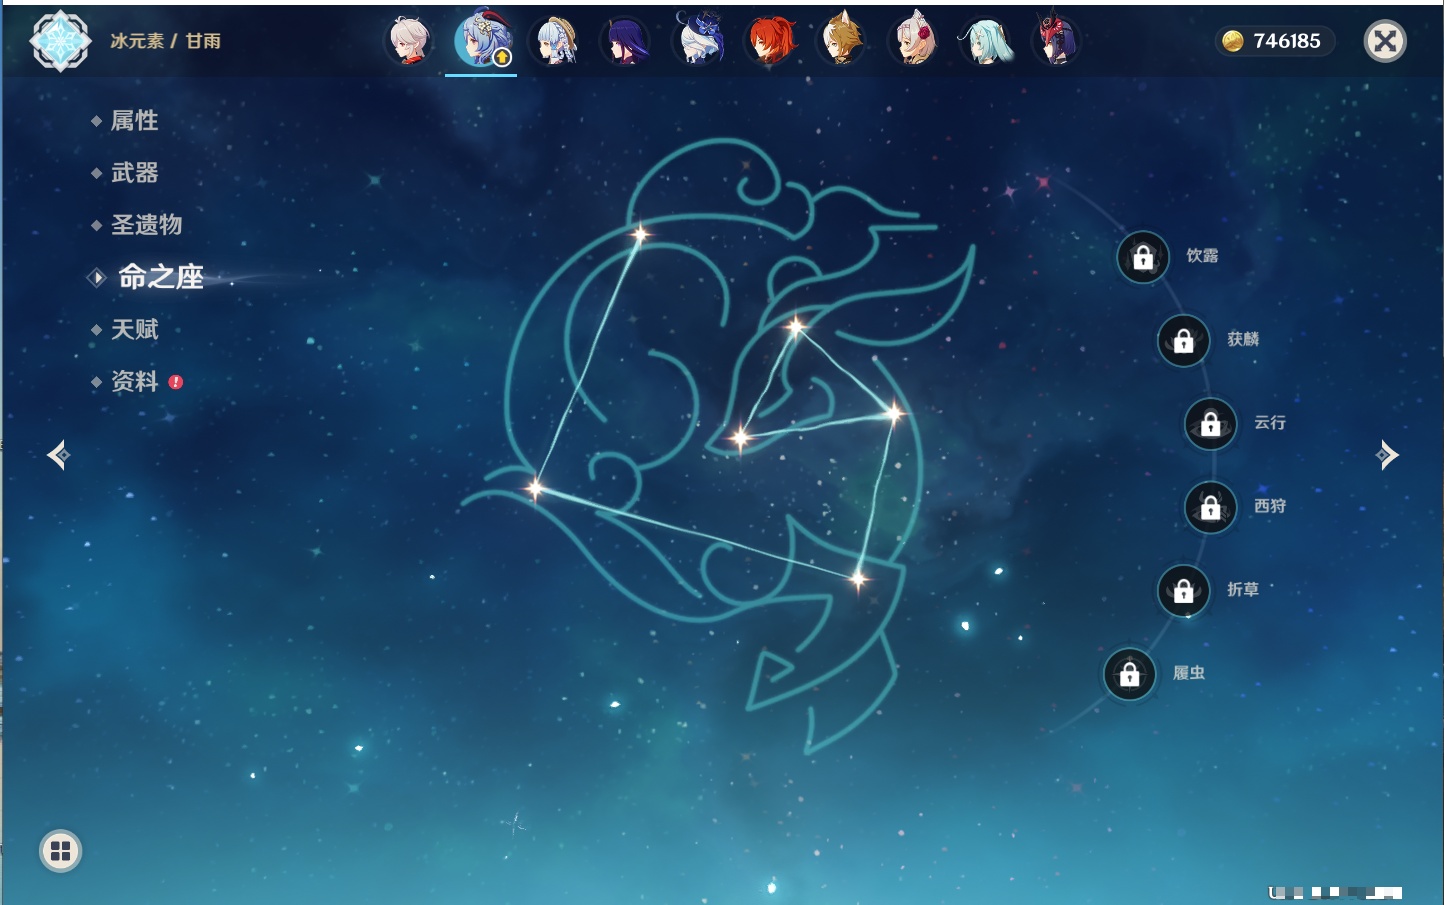Click the 云行 constellation label
Image resolution: width=1444 pixels, height=905 pixels.
point(1270,423)
